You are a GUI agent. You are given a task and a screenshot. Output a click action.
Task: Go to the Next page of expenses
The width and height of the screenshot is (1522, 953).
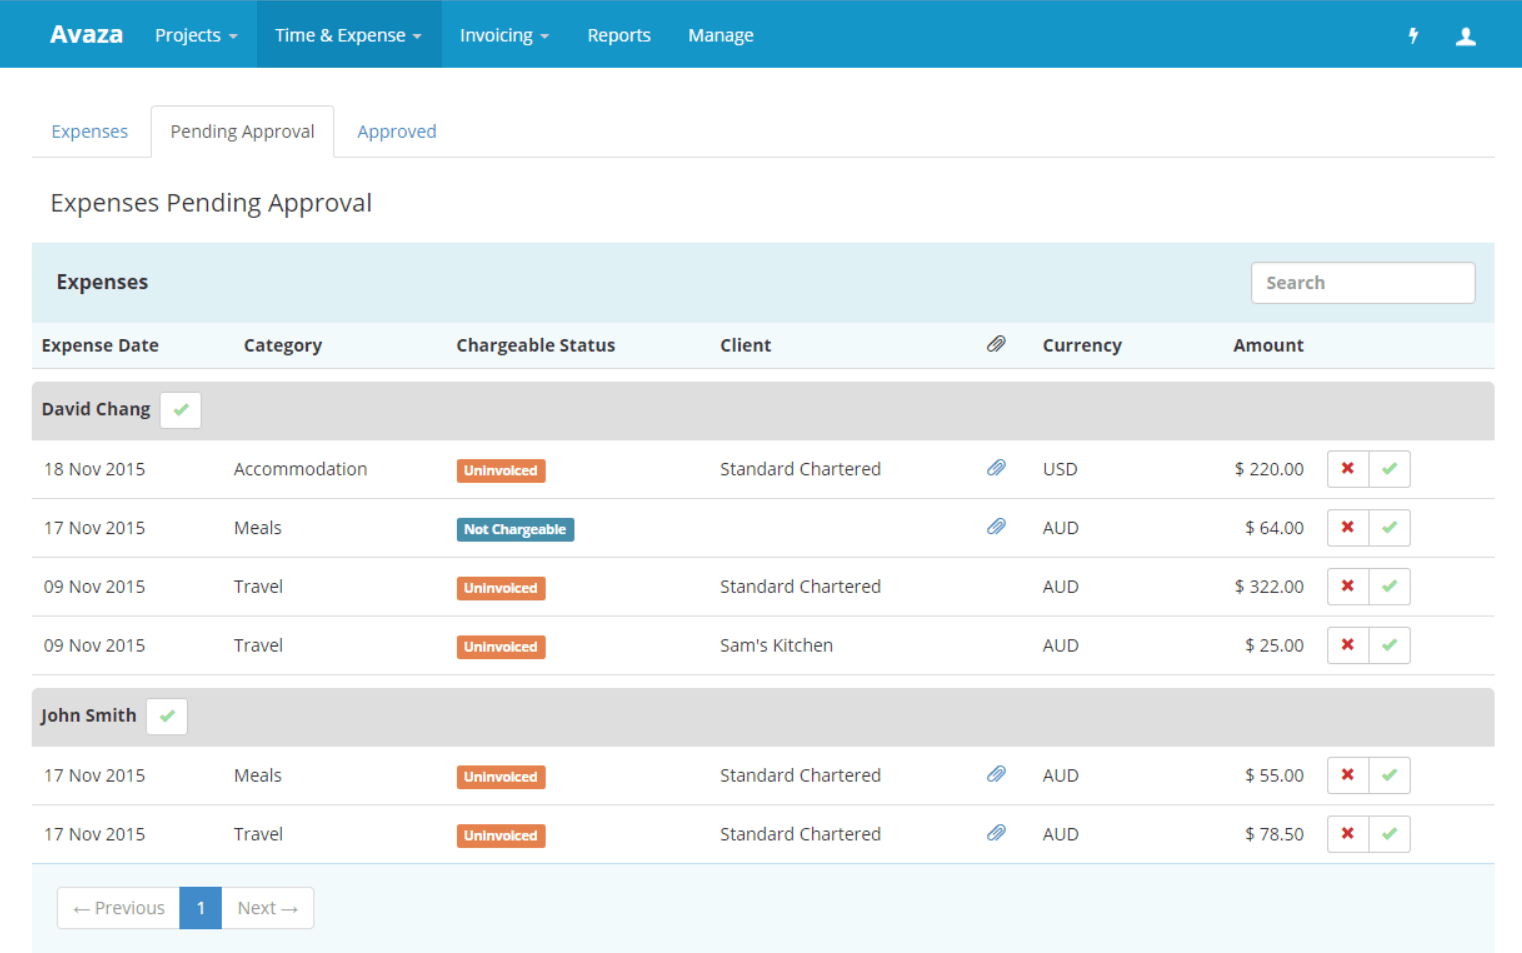click(x=266, y=907)
